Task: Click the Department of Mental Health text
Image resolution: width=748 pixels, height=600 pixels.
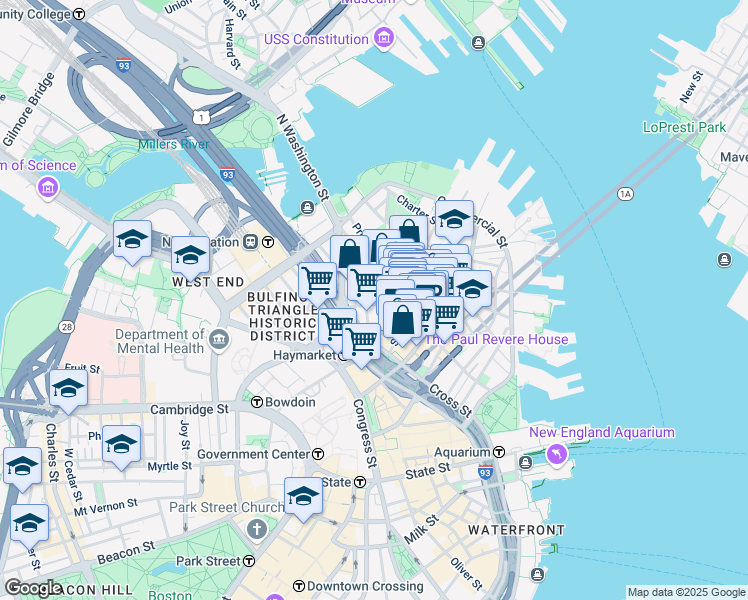Action: [160, 341]
